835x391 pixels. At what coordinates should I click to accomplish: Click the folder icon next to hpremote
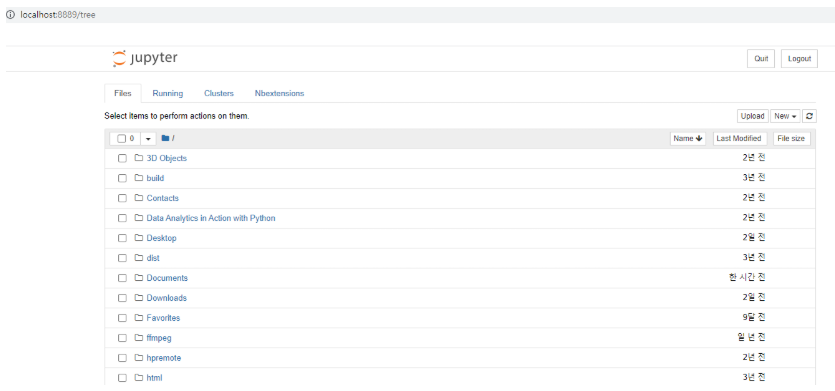tap(139, 358)
